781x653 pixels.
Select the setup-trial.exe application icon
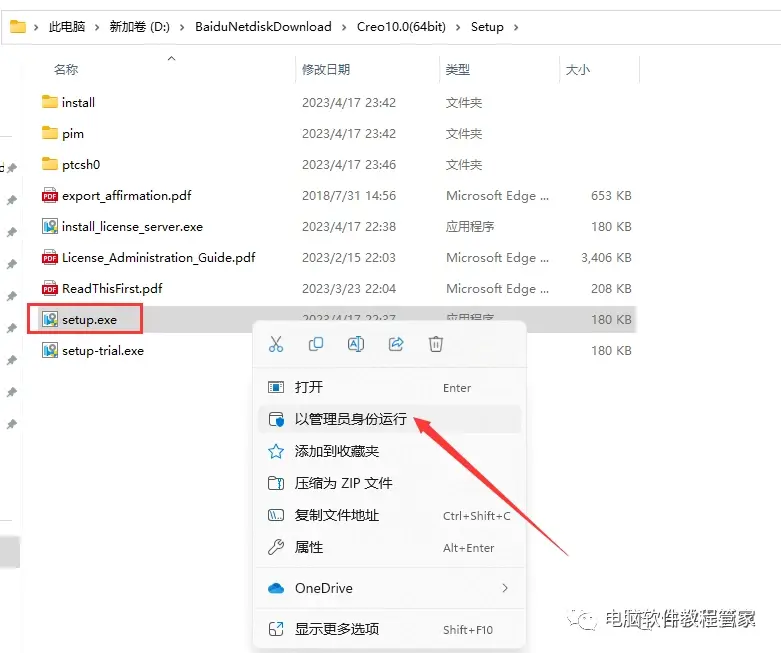click(50, 351)
